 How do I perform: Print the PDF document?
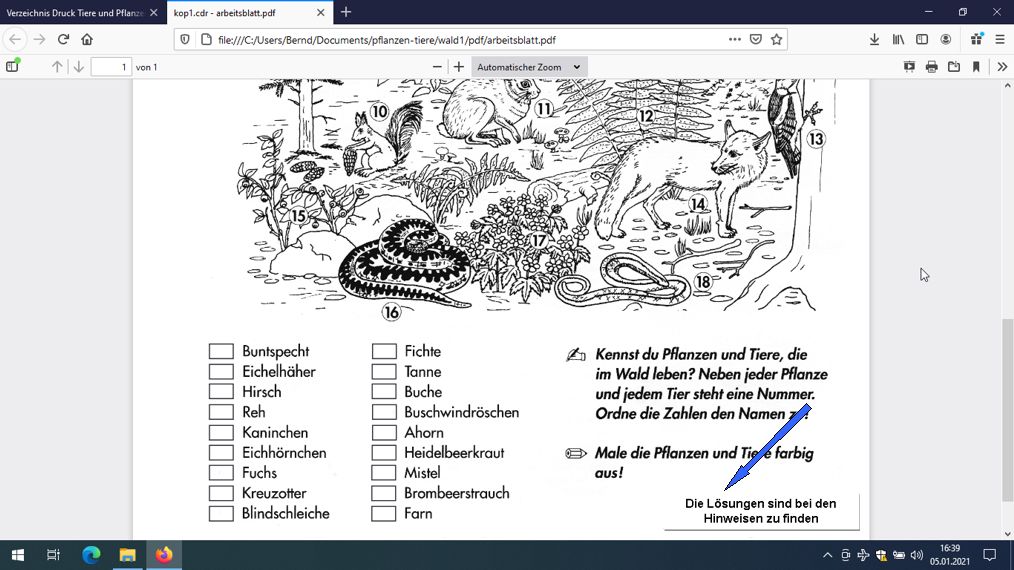(x=931, y=67)
